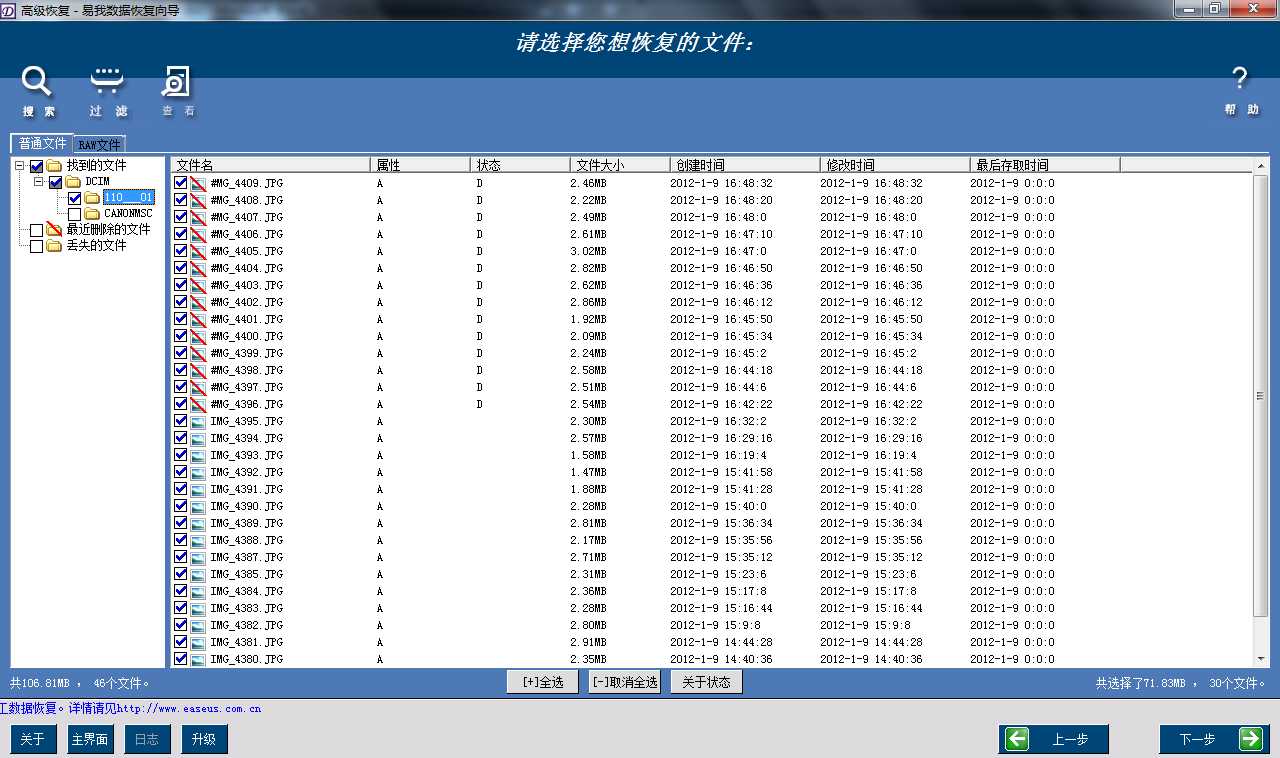The image size is (1280, 758).
Task: Uncheck the IMG_4380.JPG file checkbox
Action: pyautogui.click(x=181, y=659)
